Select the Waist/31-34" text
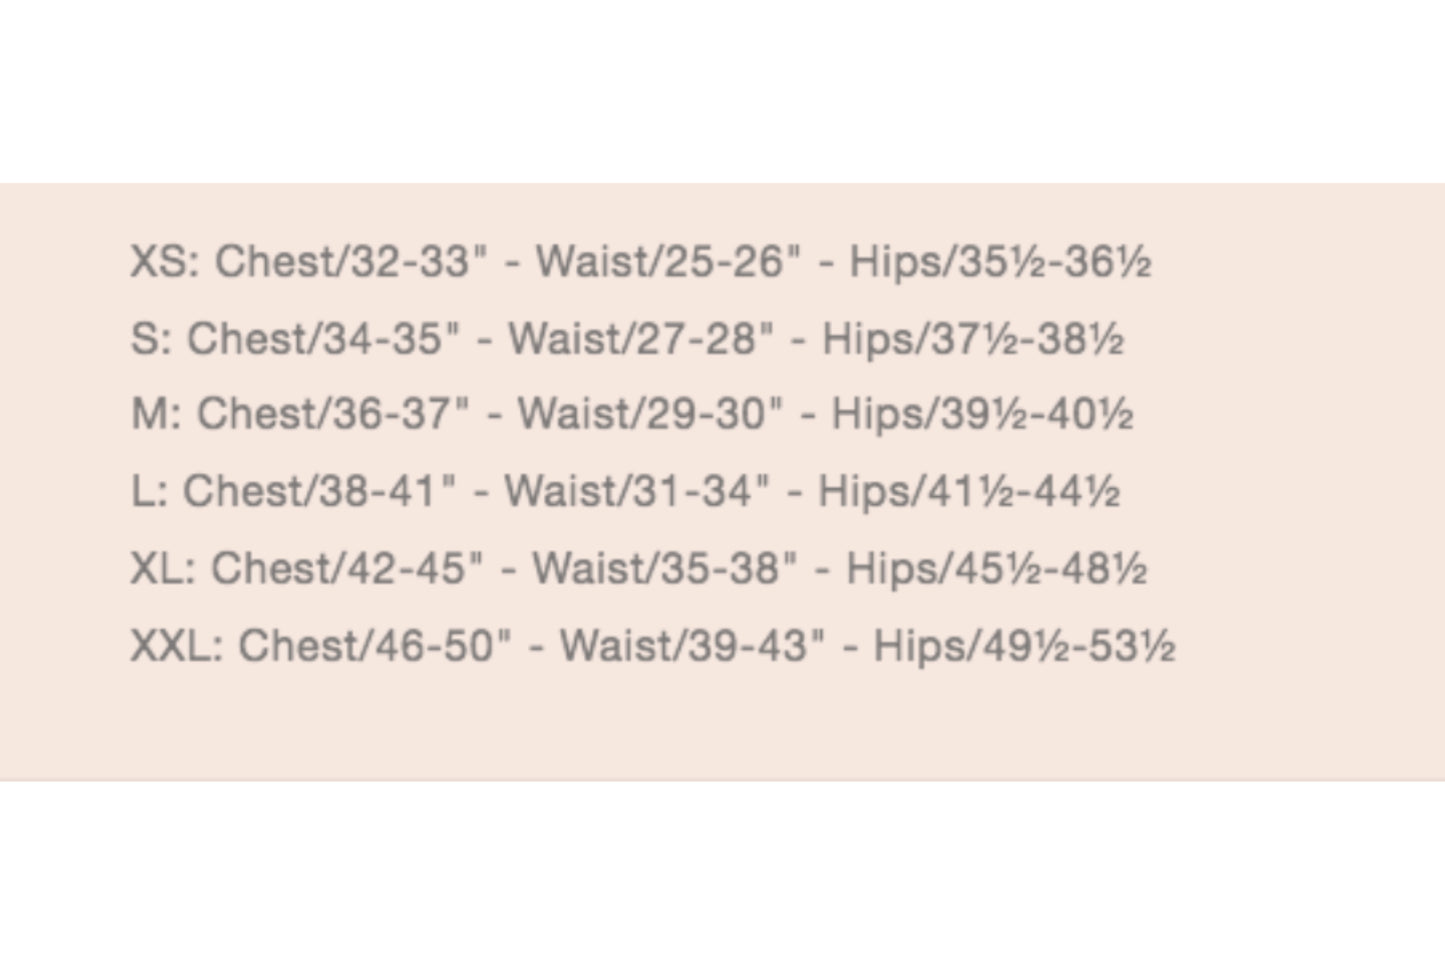The height and width of the screenshot is (963, 1445). click(x=637, y=492)
